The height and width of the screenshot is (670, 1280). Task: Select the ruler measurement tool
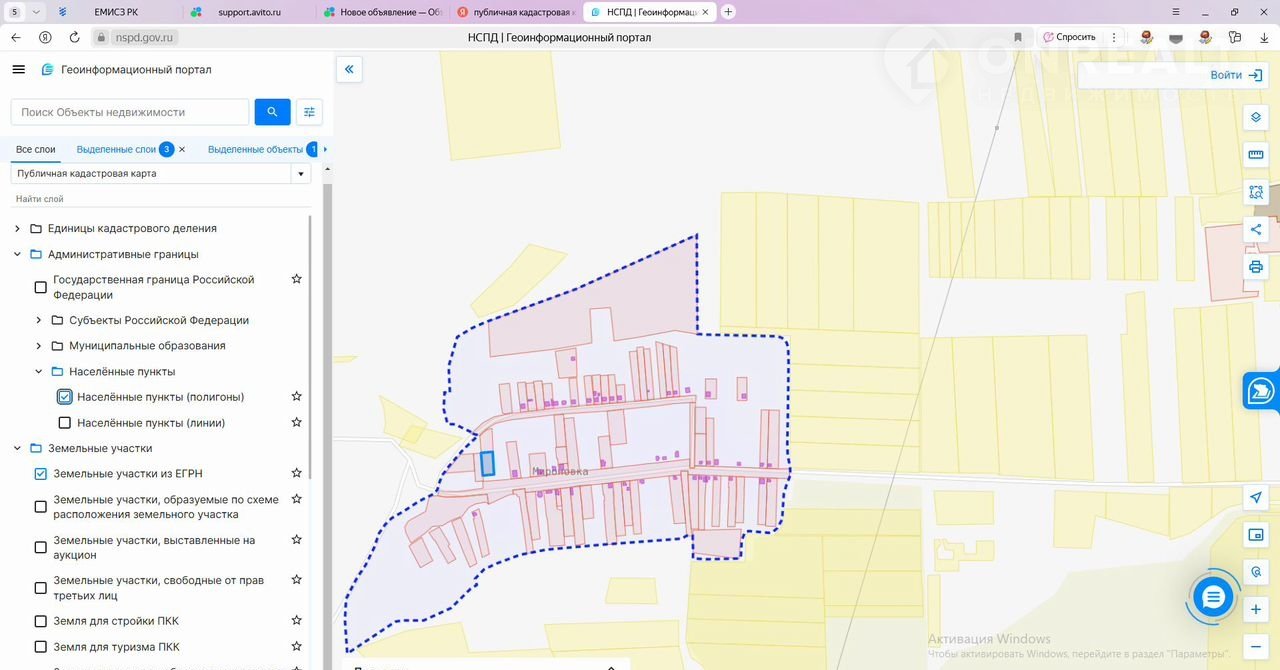[x=1256, y=155]
